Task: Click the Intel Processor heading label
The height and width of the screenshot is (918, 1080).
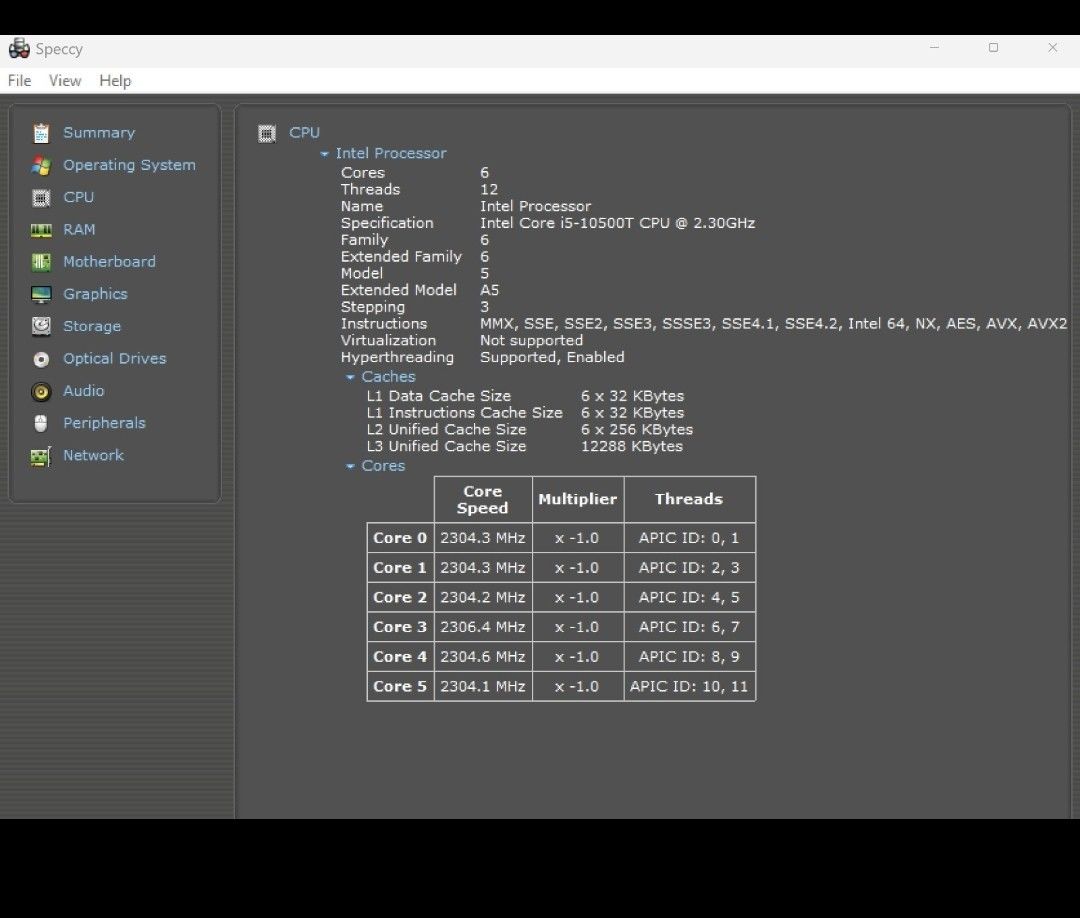Action: tap(391, 154)
